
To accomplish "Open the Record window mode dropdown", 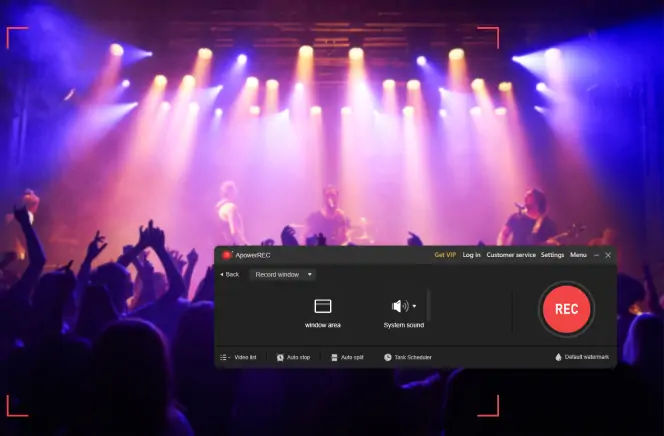I will point(283,274).
